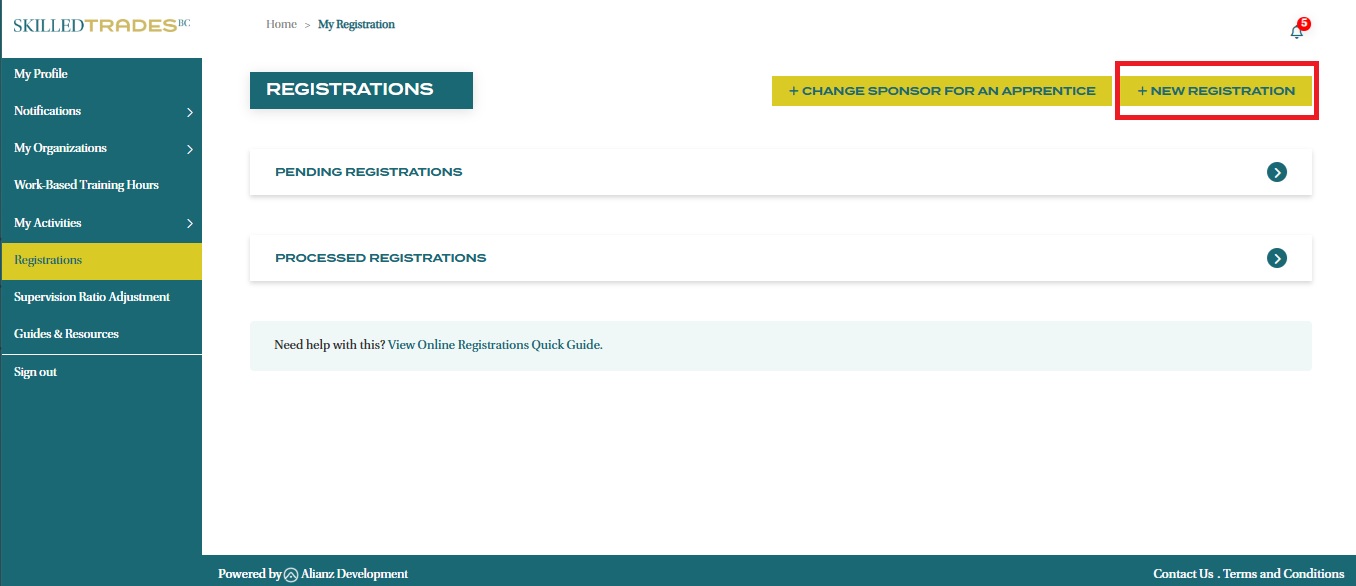The height and width of the screenshot is (586, 1356).
Task: Expand the My Organizations submenu chevron
Action: (190, 149)
